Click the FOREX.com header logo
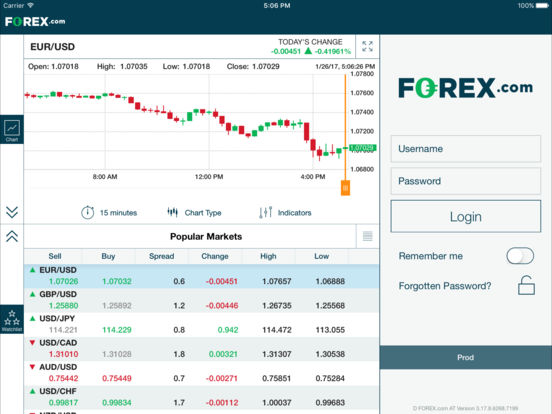The image size is (552, 414). click(x=35, y=21)
